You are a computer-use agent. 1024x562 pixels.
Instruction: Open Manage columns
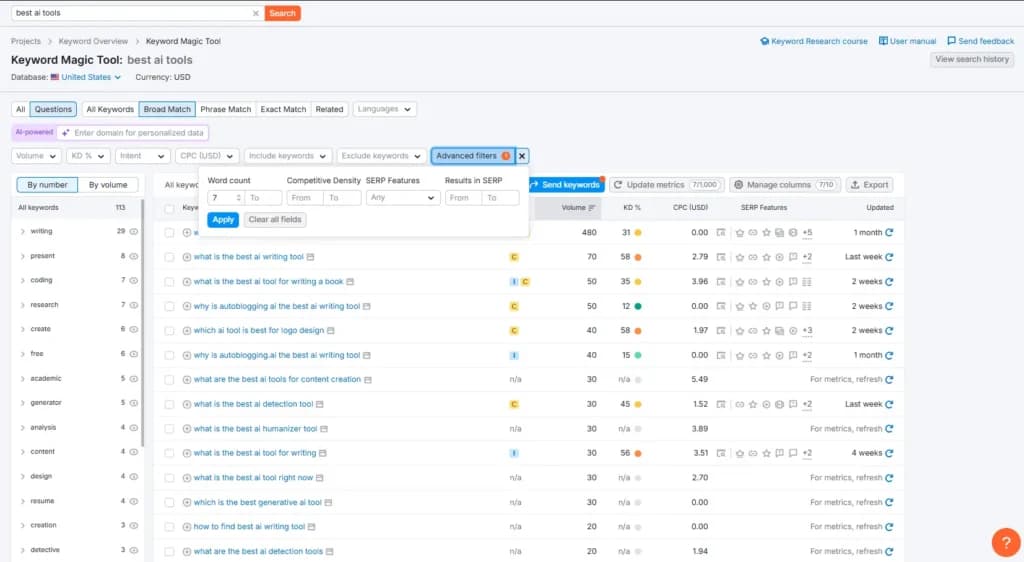[783, 185]
